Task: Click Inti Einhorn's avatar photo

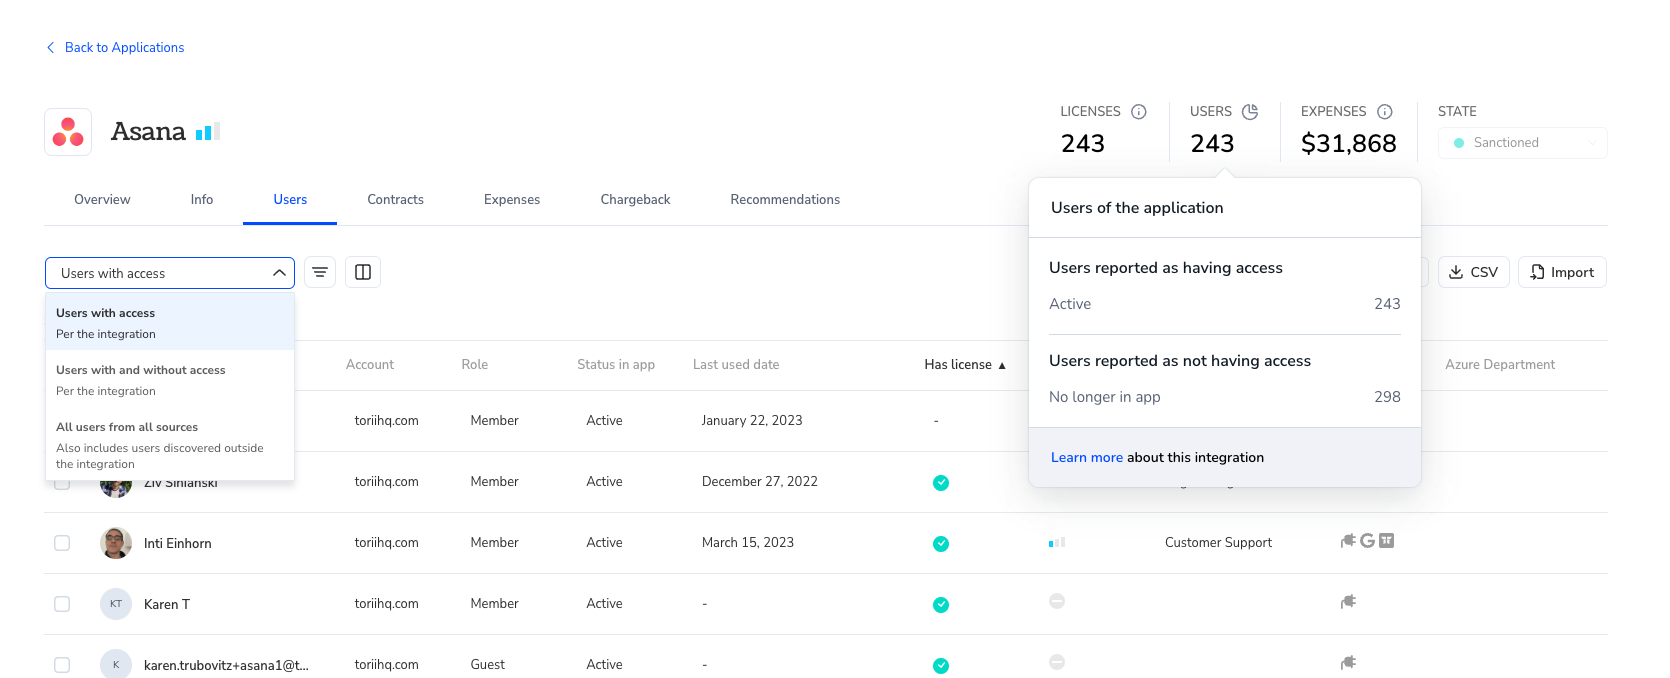Action: (x=116, y=543)
